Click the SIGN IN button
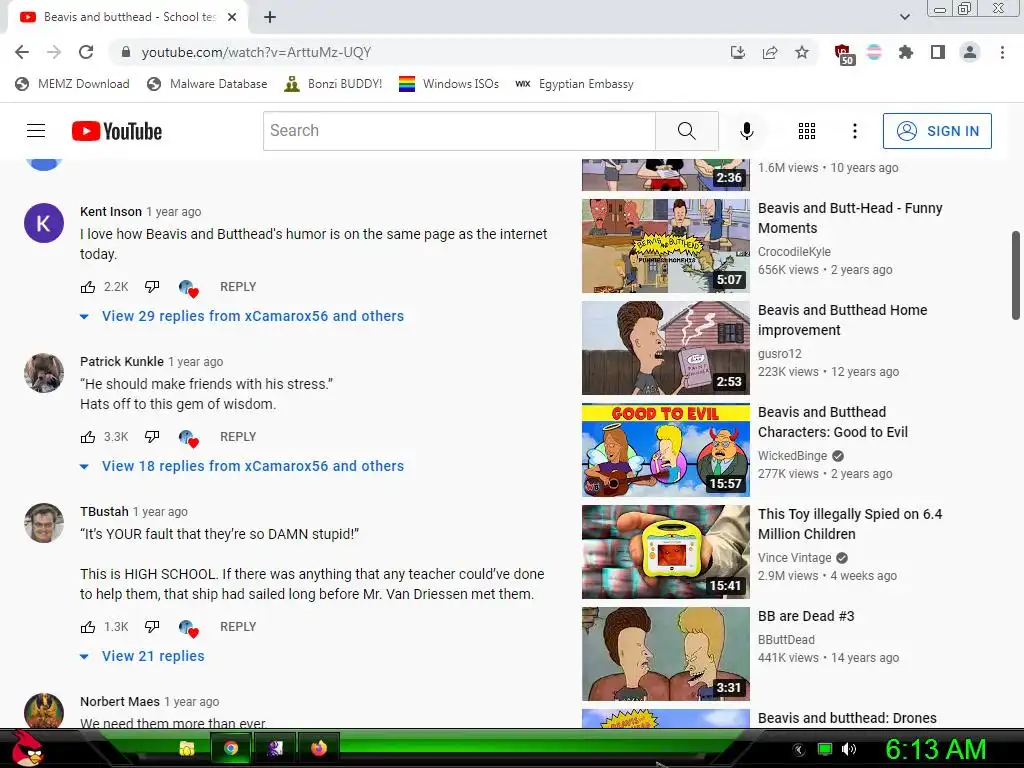Image resolution: width=1024 pixels, height=768 pixels. coord(937,131)
